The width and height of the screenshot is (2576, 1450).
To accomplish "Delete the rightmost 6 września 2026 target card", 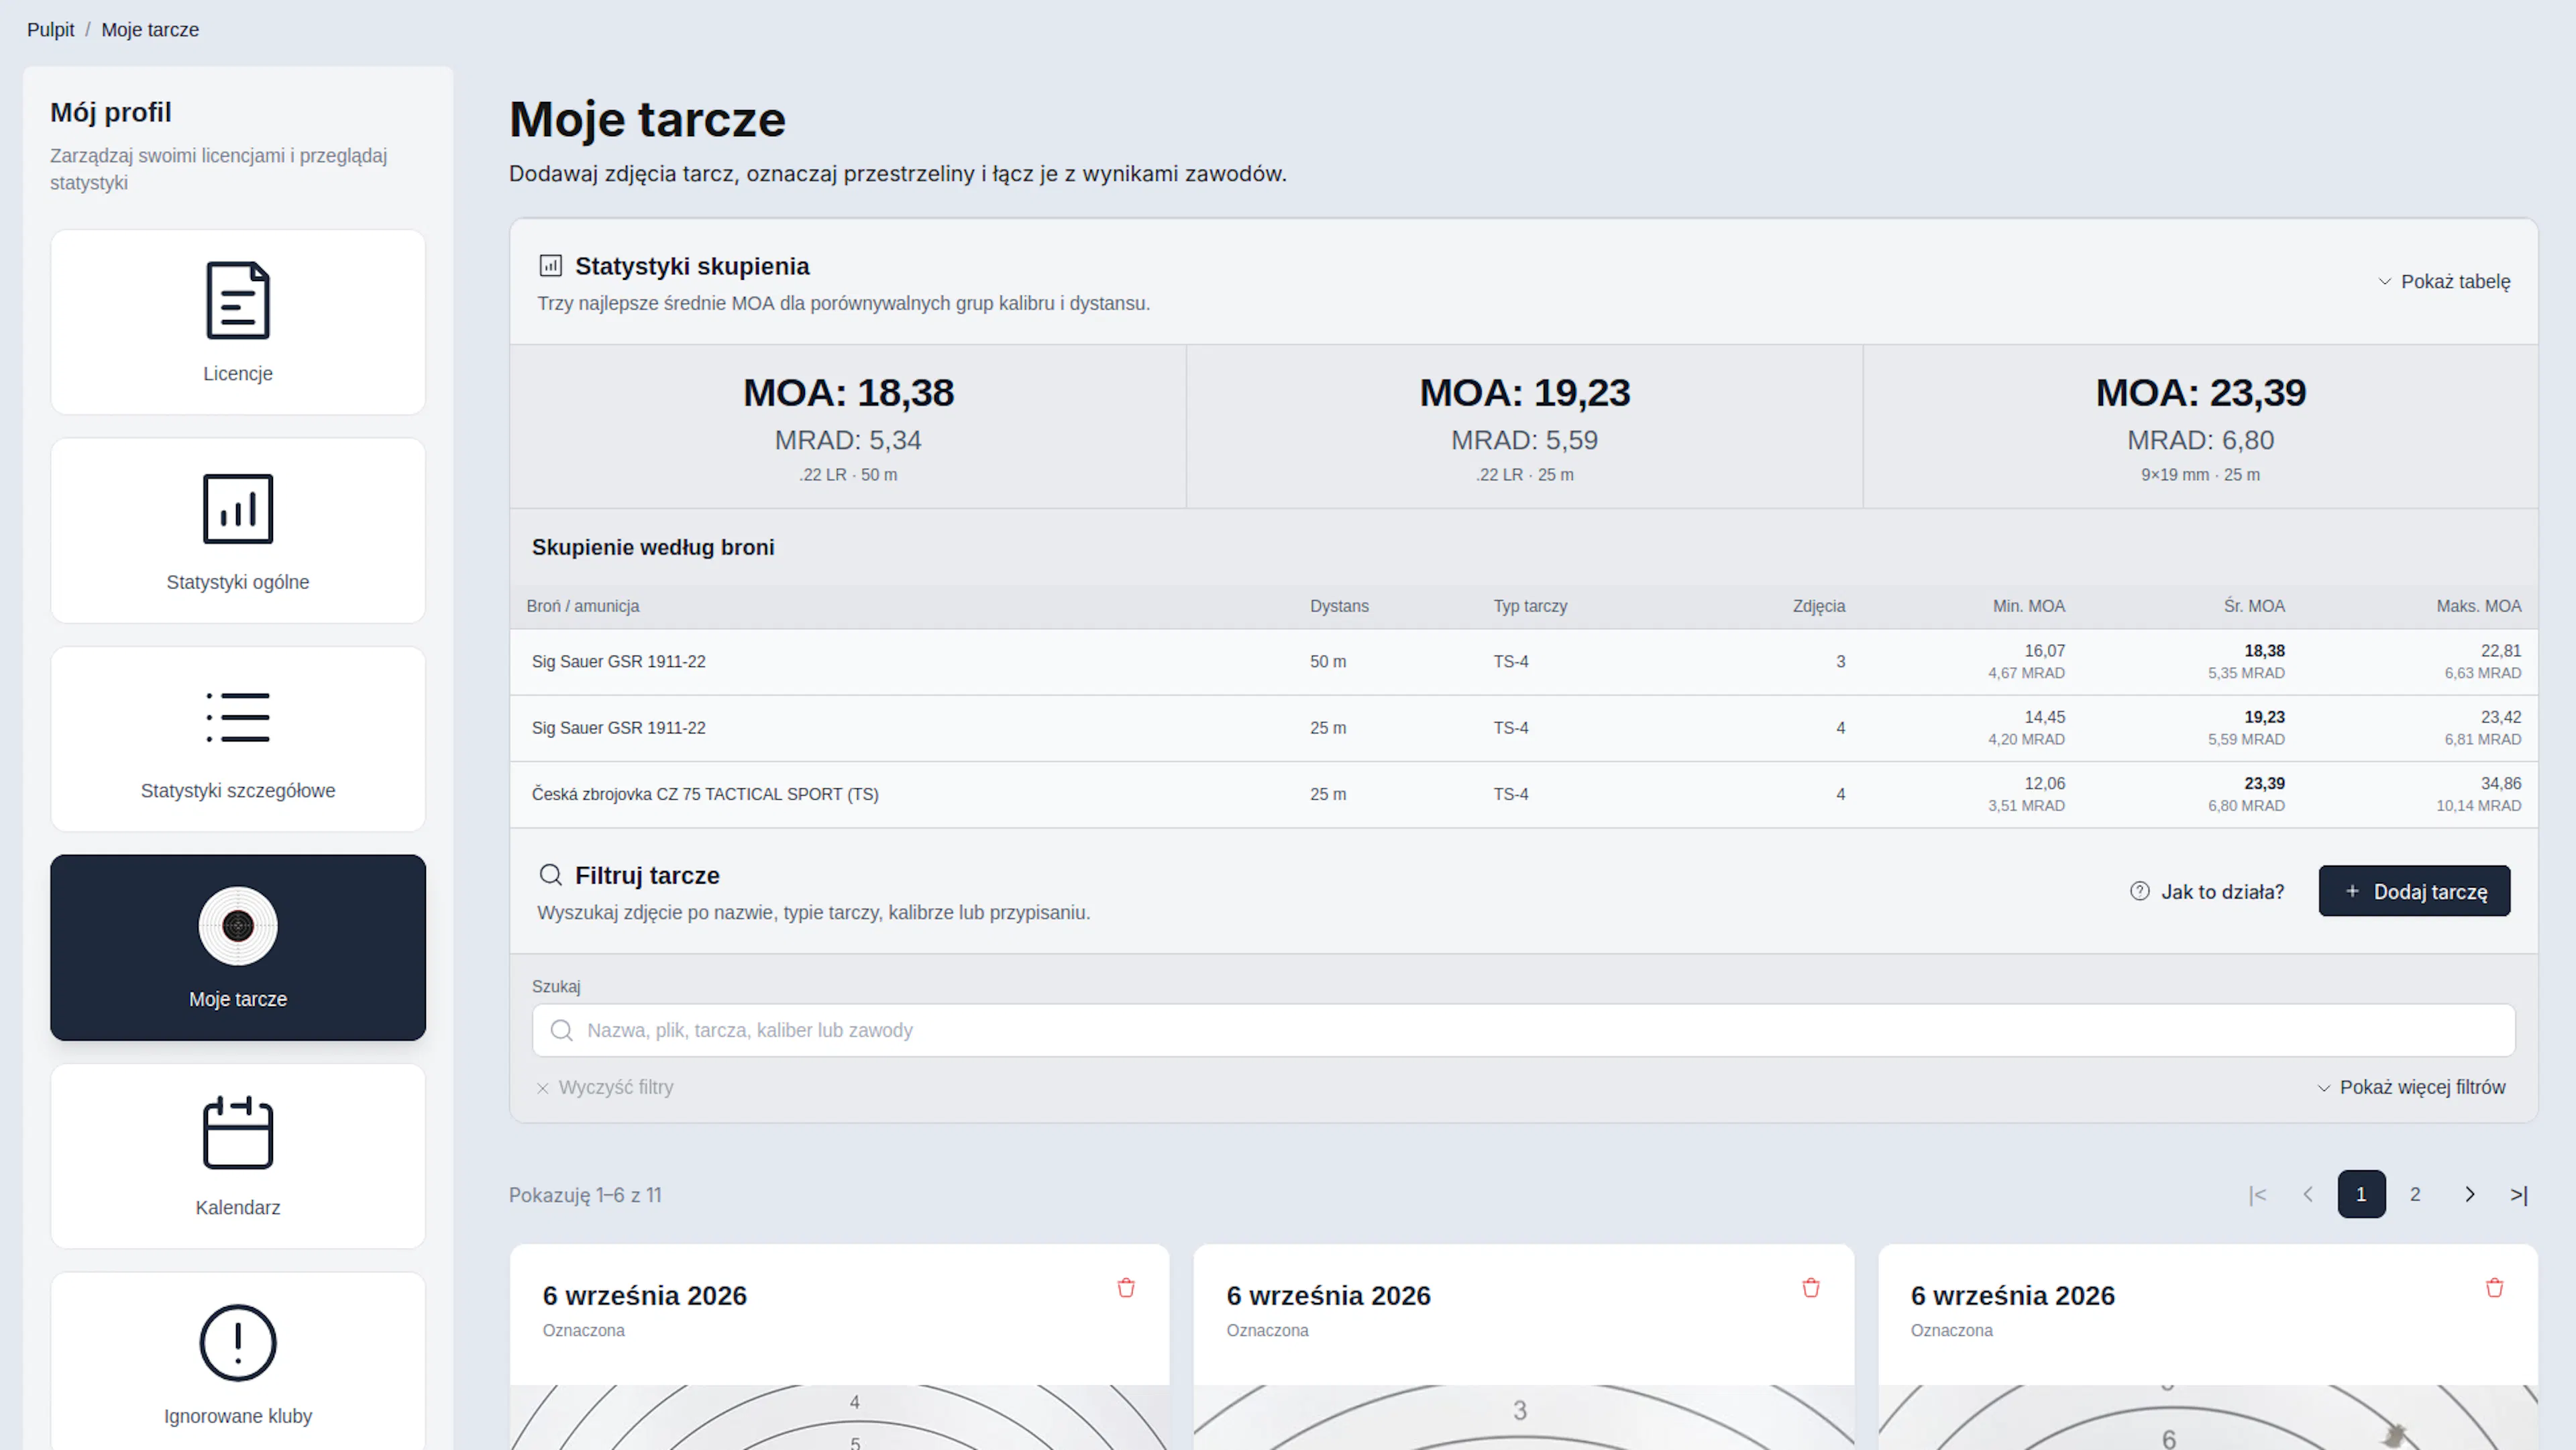I will 2495,1288.
